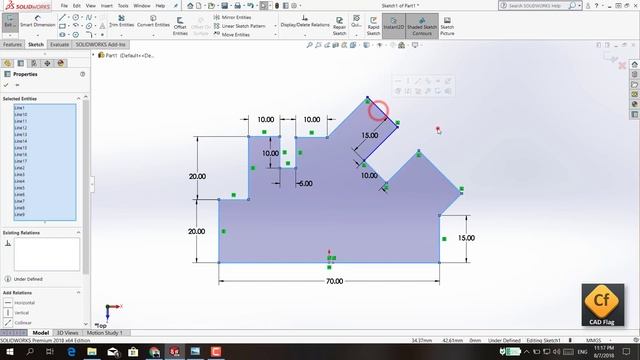Viewport: 640px width, 360px height.
Task: Open ConfigurationManager panel tab
Action: pyautogui.click(x=34, y=63)
